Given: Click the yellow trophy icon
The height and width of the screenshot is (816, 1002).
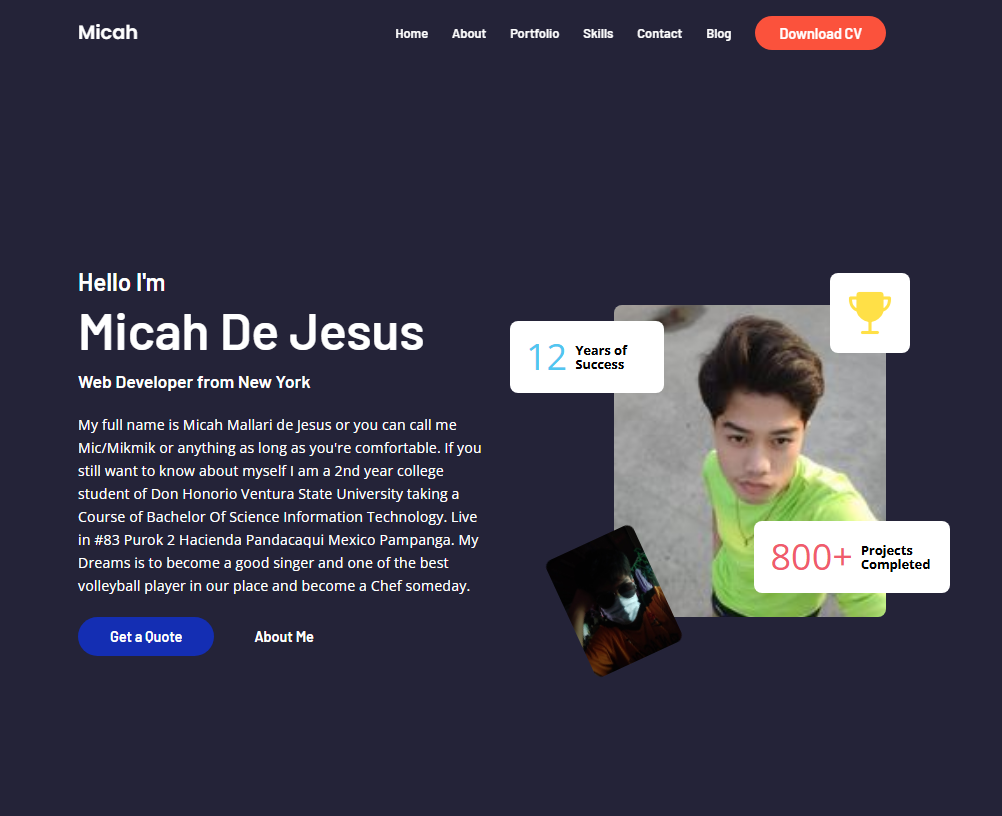Looking at the screenshot, I should point(870,312).
